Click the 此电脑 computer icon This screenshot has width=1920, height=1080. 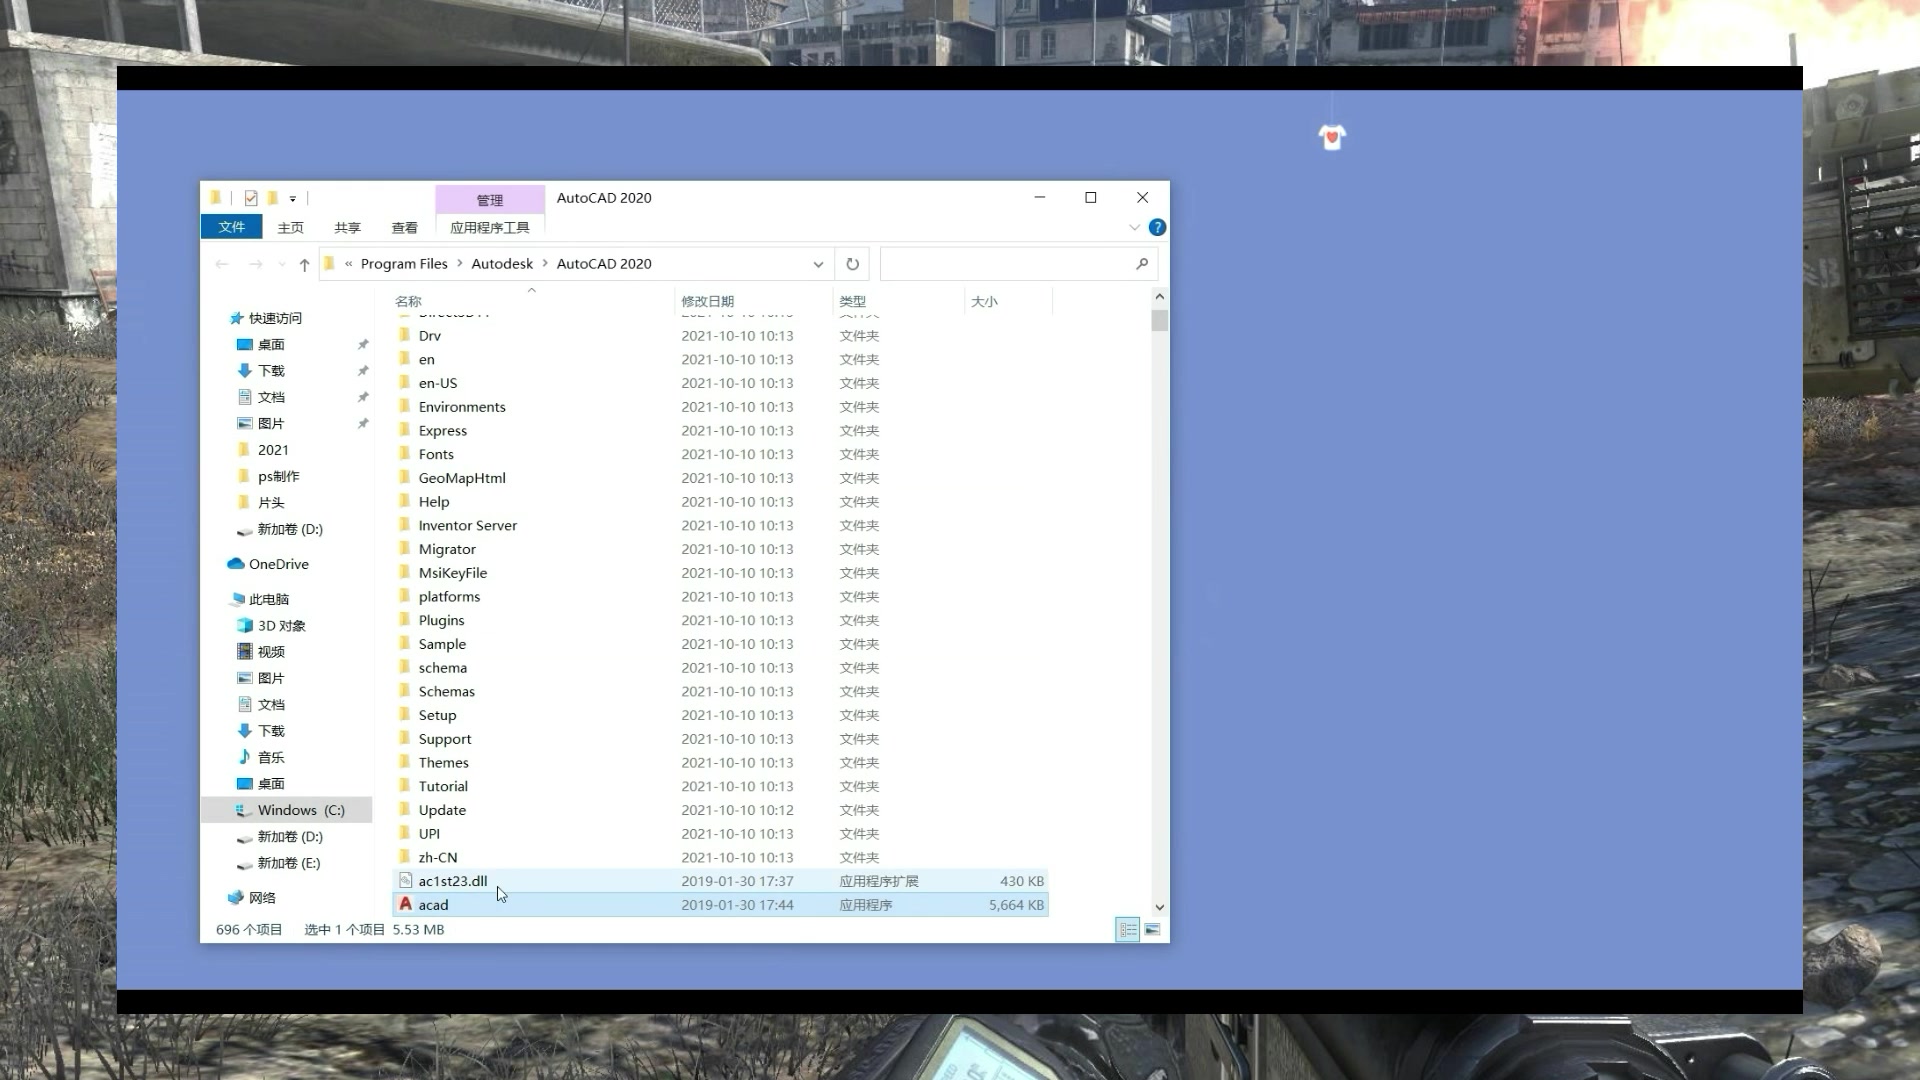237,599
